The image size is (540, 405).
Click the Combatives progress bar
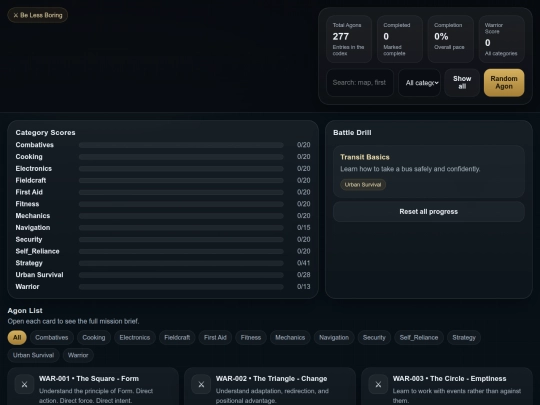[181, 145]
